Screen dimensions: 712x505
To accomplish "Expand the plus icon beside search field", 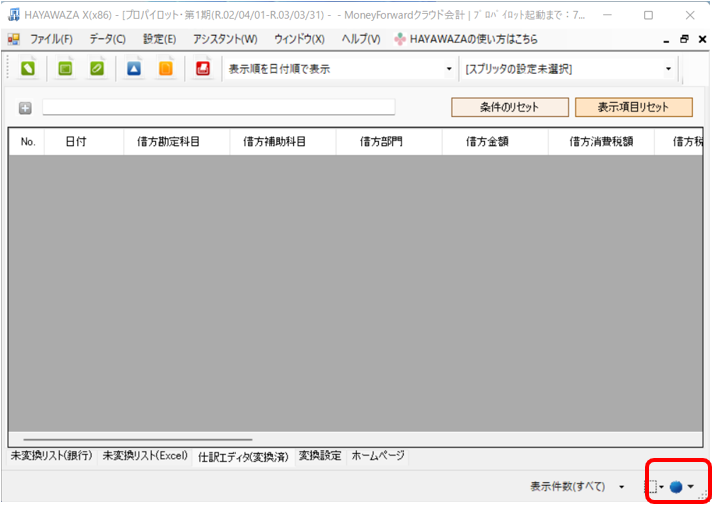I will (x=25, y=108).
